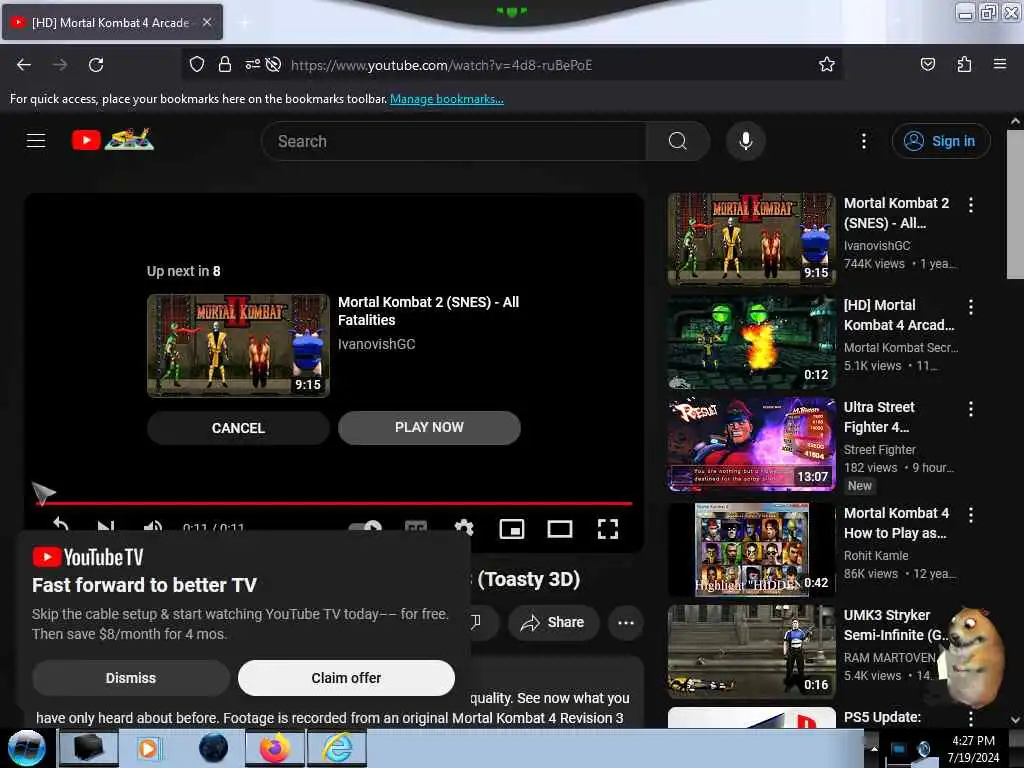1024x768 pixels.
Task: Click the taskbar clock showing 4:27 PM
Action: point(973,749)
